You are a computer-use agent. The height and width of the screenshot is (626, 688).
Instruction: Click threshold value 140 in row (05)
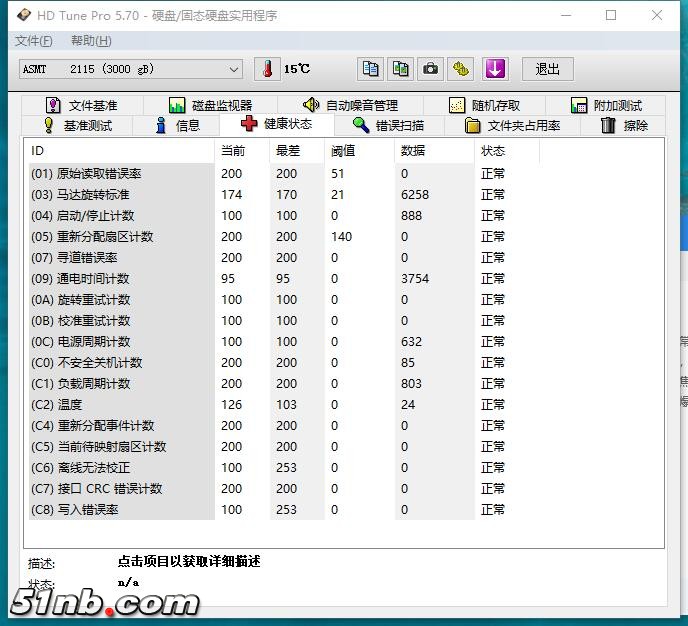tap(341, 237)
